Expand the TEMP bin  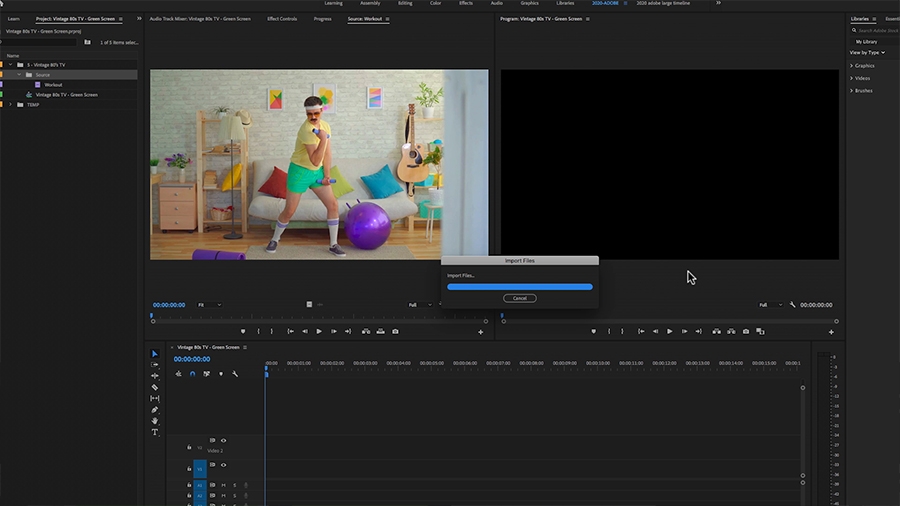(10, 105)
